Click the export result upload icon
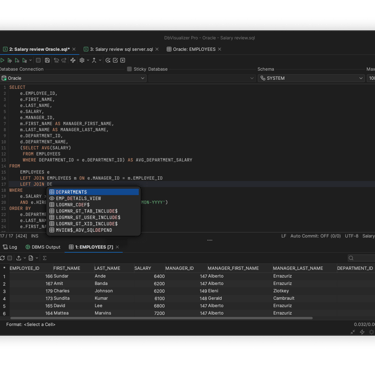The width and height of the screenshot is (375, 366). pos(19,258)
